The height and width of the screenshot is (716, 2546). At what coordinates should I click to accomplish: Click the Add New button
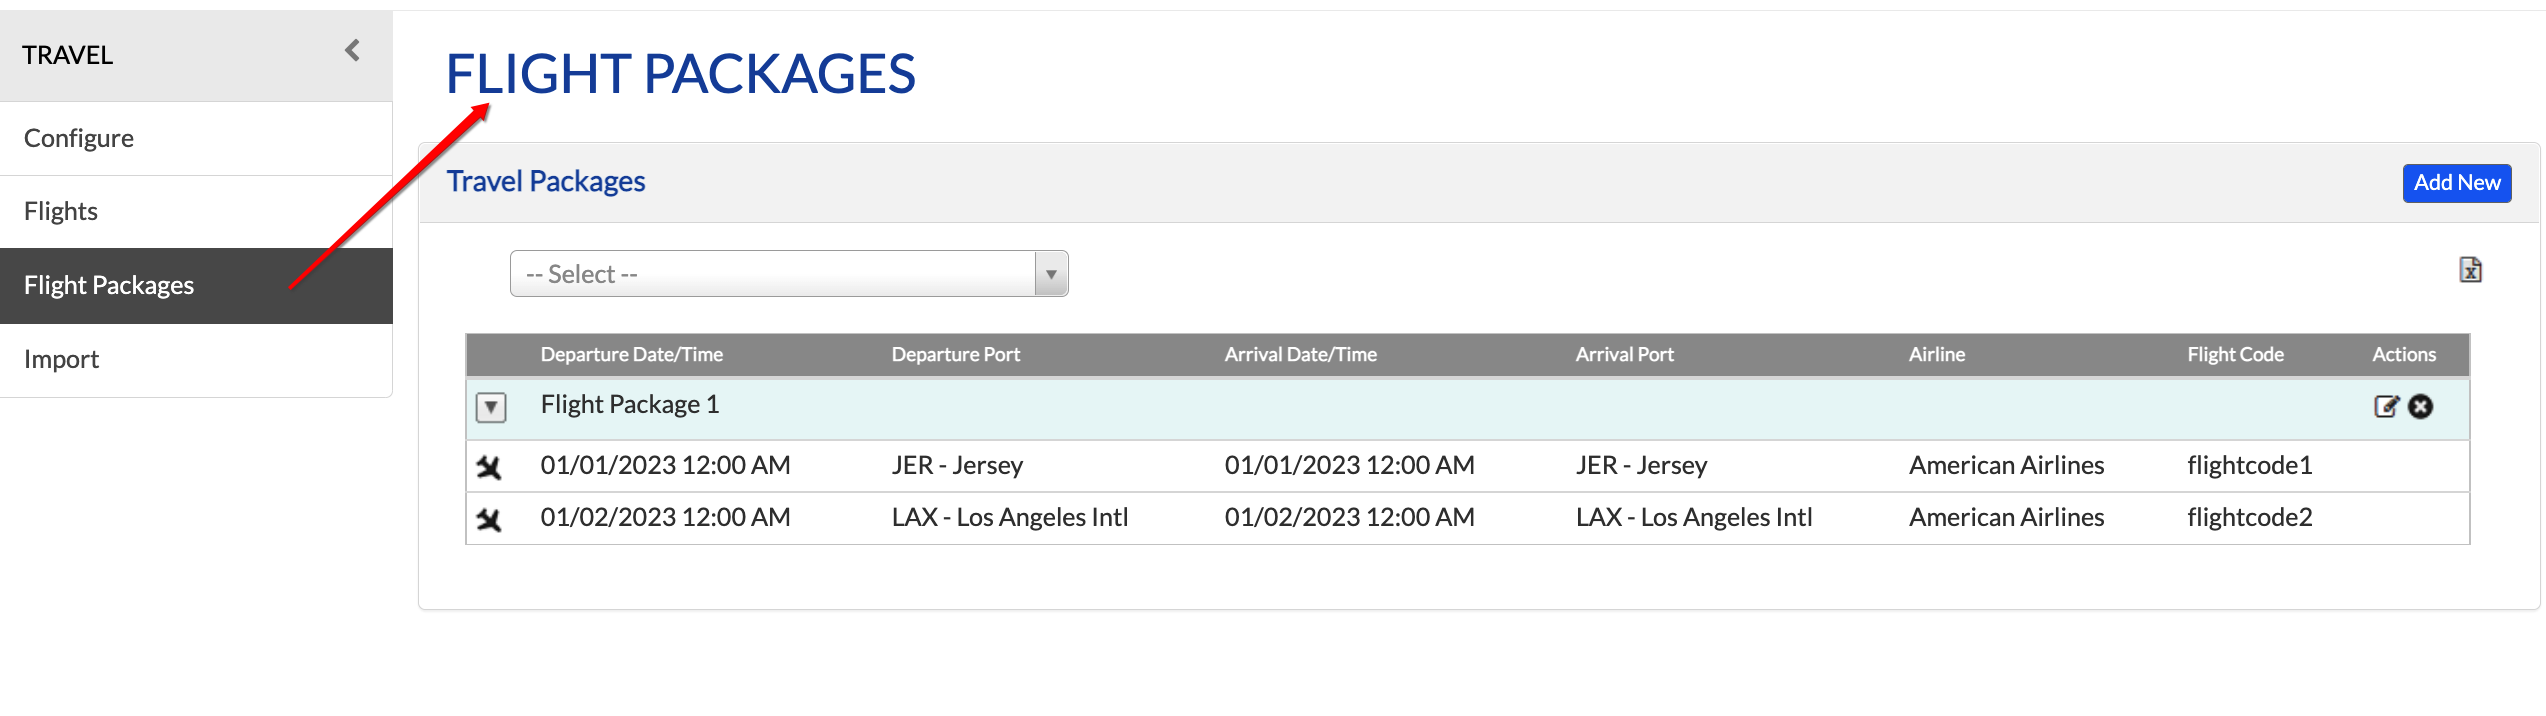(2456, 183)
